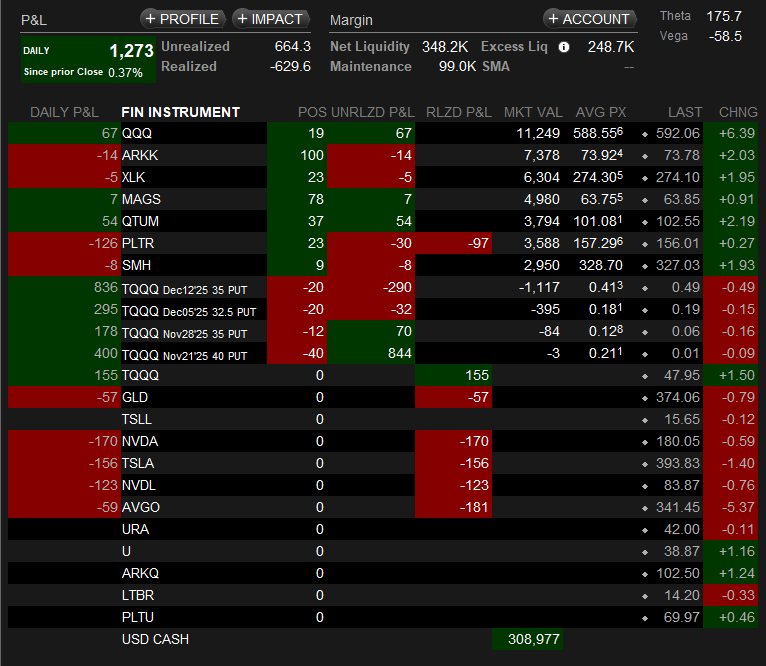Image resolution: width=766 pixels, height=666 pixels.
Task: Select the U instrument row
Action: tap(383, 551)
